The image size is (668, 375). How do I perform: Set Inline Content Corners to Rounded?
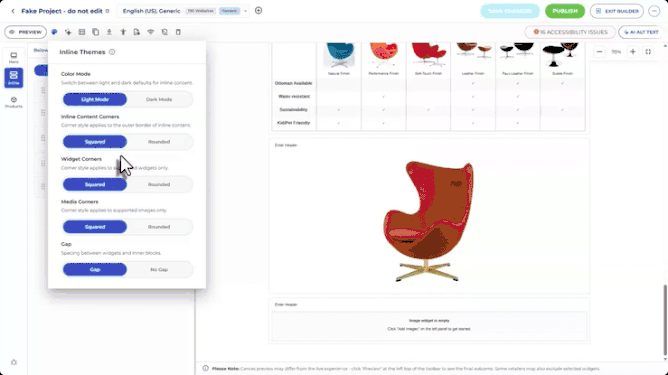pyautogui.click(x=159, y=142)
